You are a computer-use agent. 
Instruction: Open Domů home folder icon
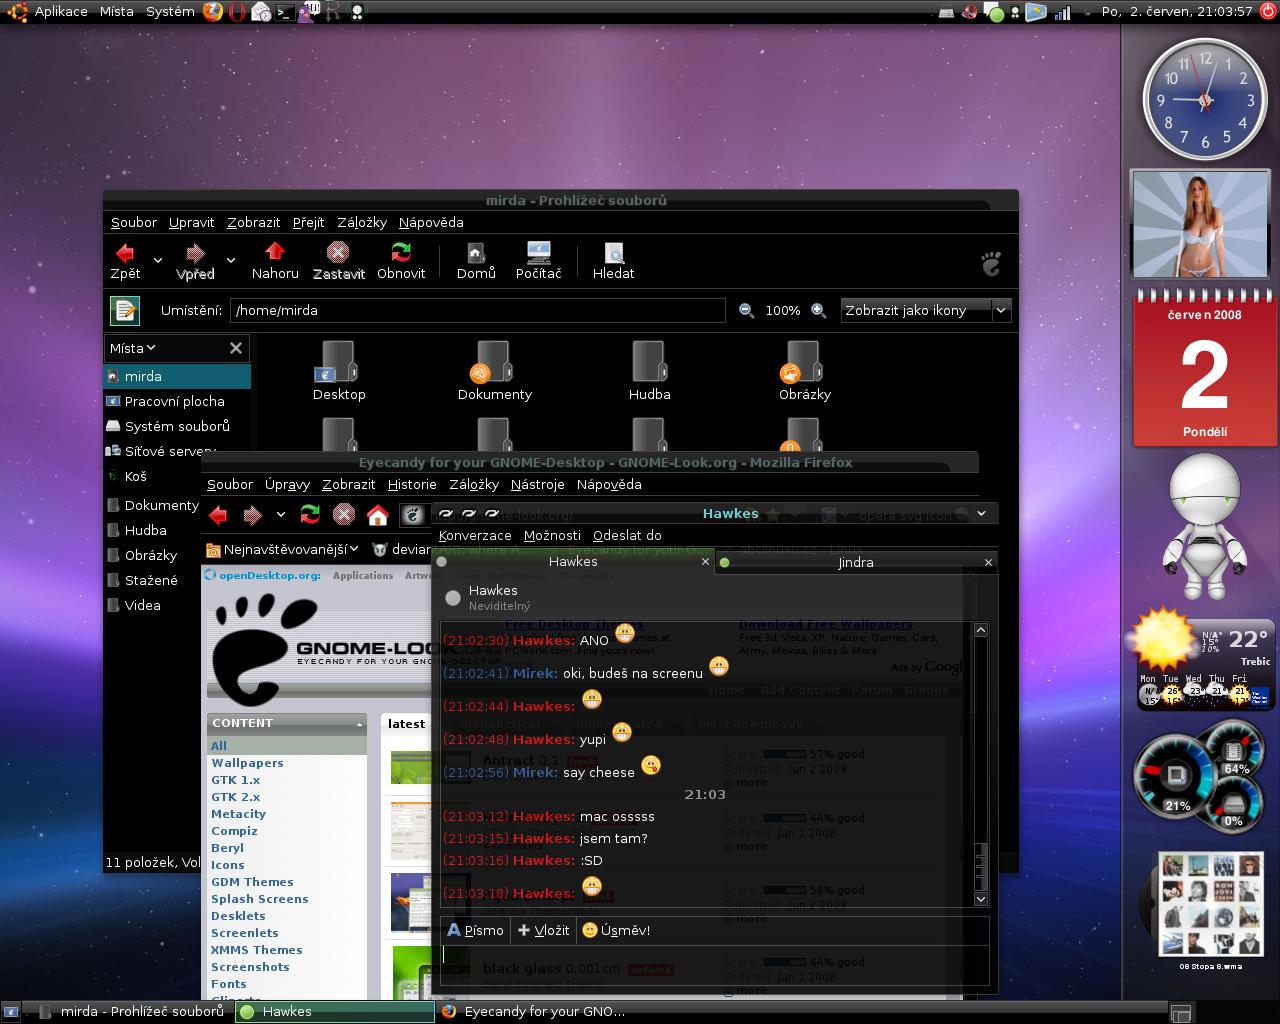pos(476,252)
